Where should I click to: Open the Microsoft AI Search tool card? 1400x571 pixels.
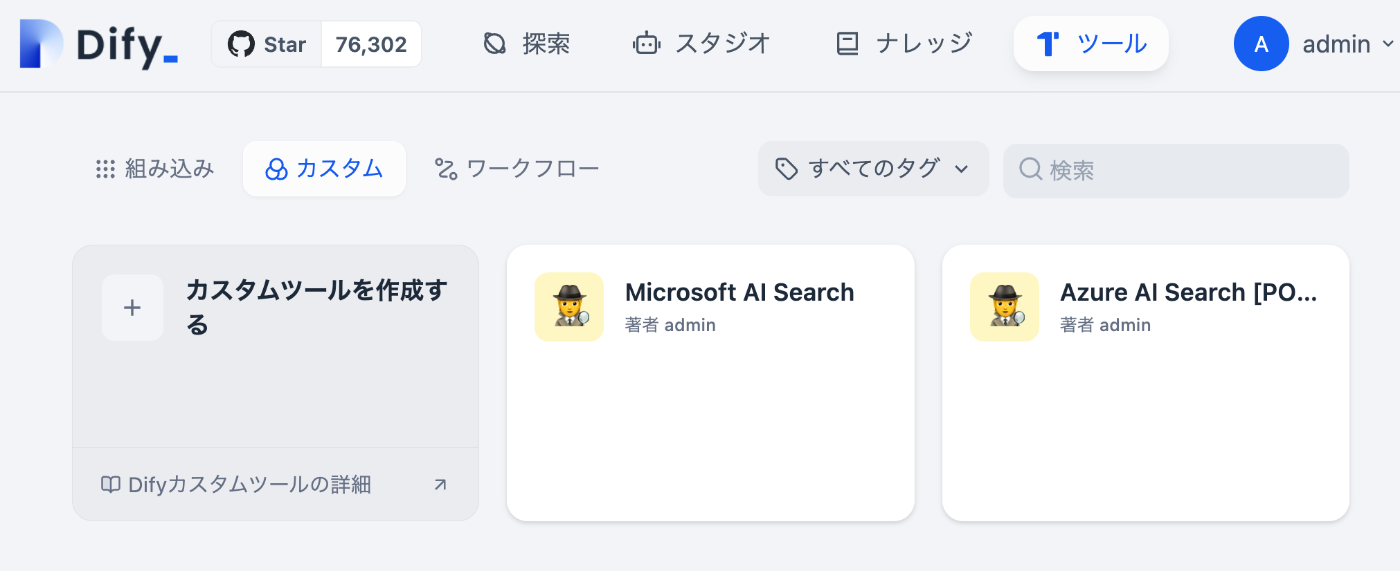tap(710, 383)
